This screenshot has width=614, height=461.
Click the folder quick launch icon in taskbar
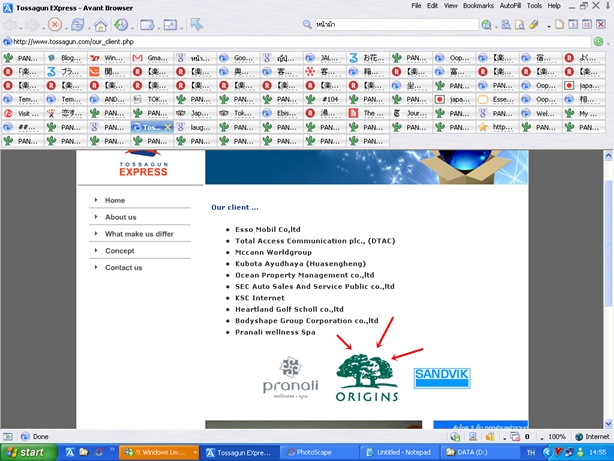(84, 452)
